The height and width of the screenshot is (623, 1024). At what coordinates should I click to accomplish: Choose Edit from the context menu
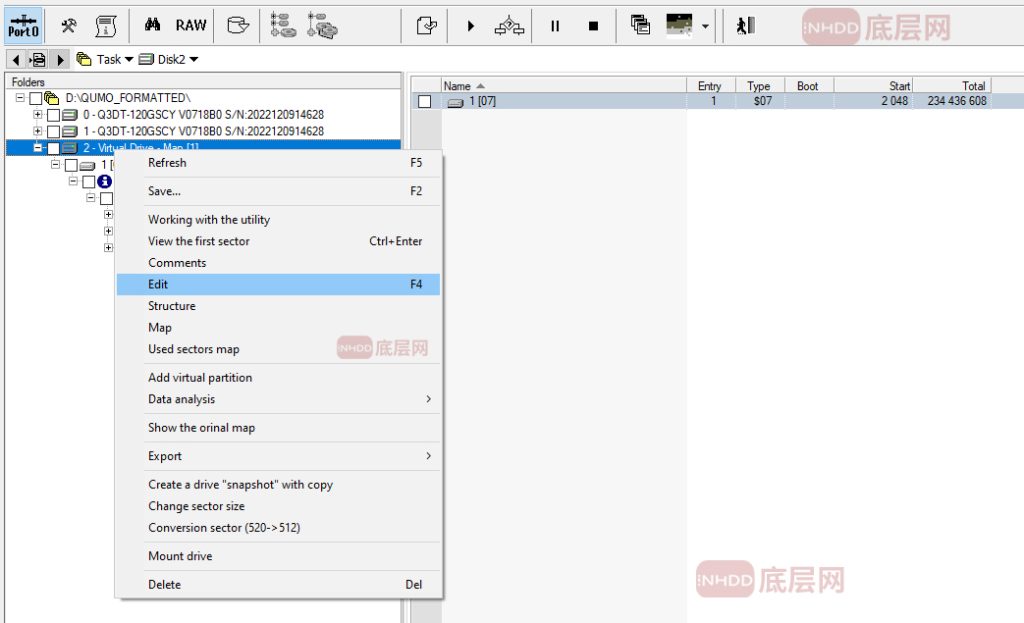point(158,285)
